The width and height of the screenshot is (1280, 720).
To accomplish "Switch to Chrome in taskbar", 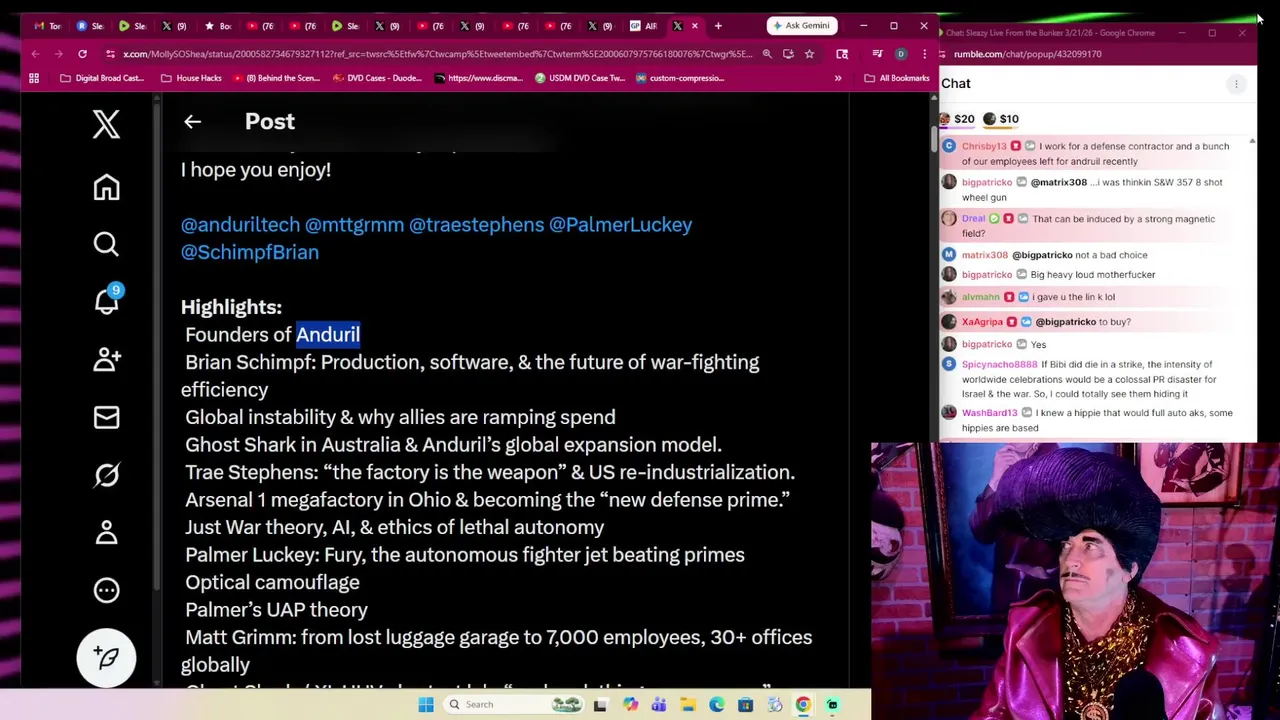I will click(x=803, y=704).
